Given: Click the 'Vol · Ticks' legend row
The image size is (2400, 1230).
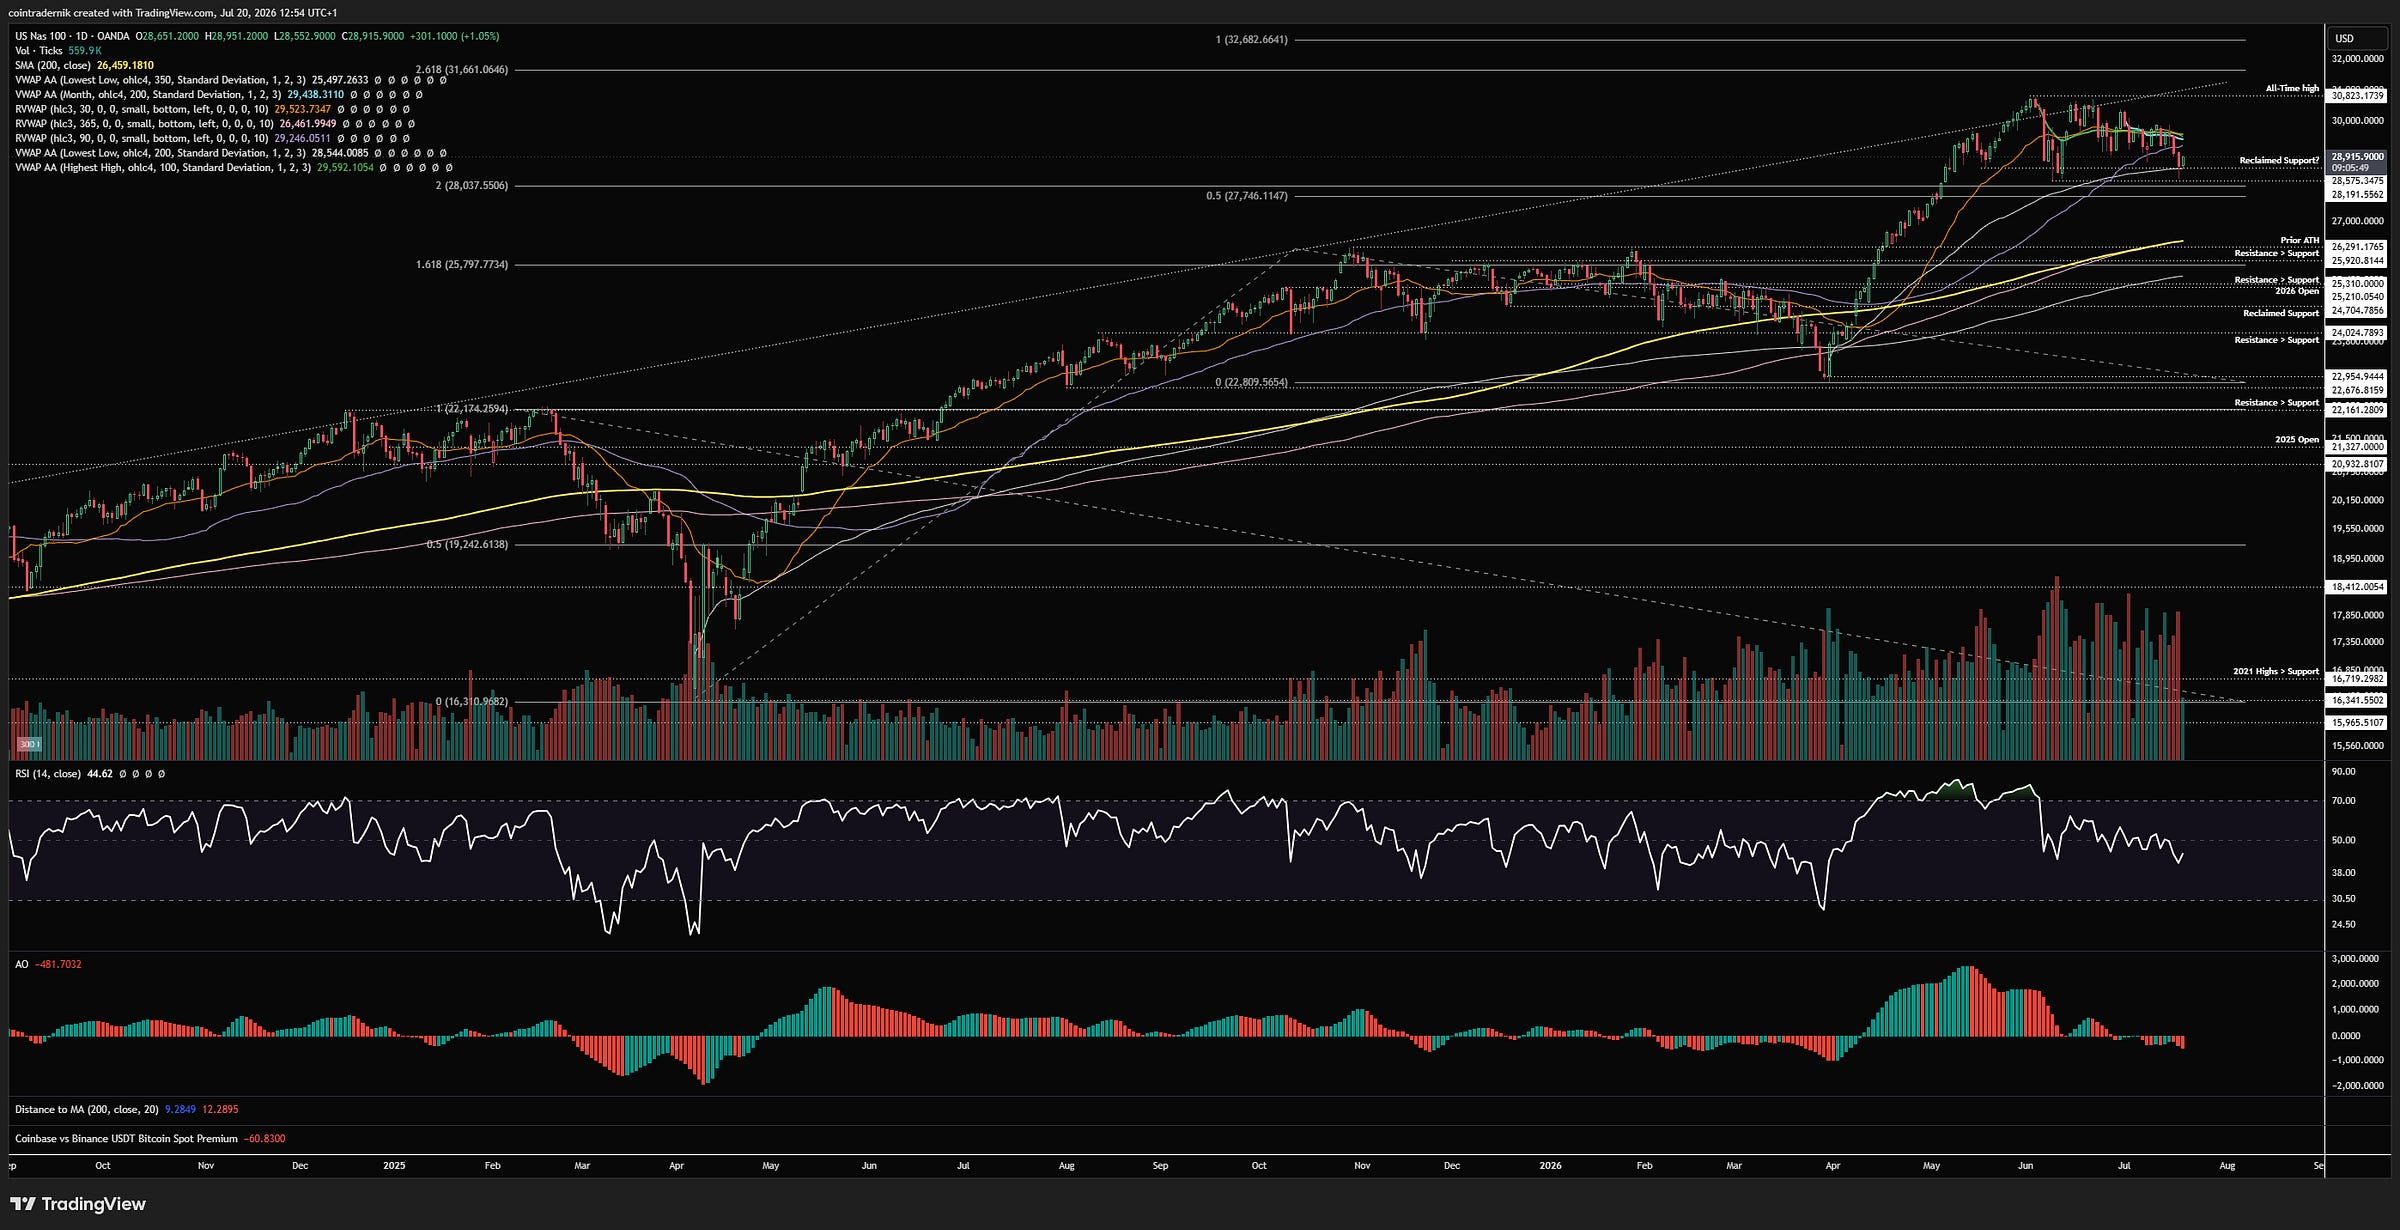Looking at the screenshot, I should pos(58,51).
